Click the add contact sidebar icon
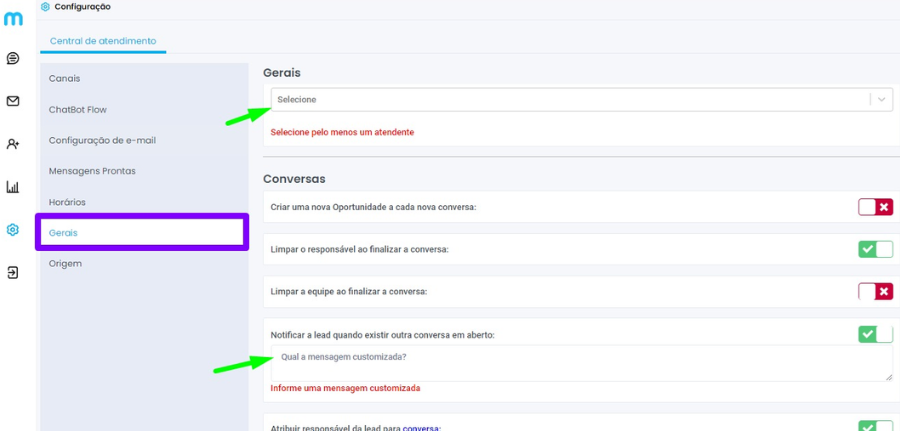 tap(13, 144)
